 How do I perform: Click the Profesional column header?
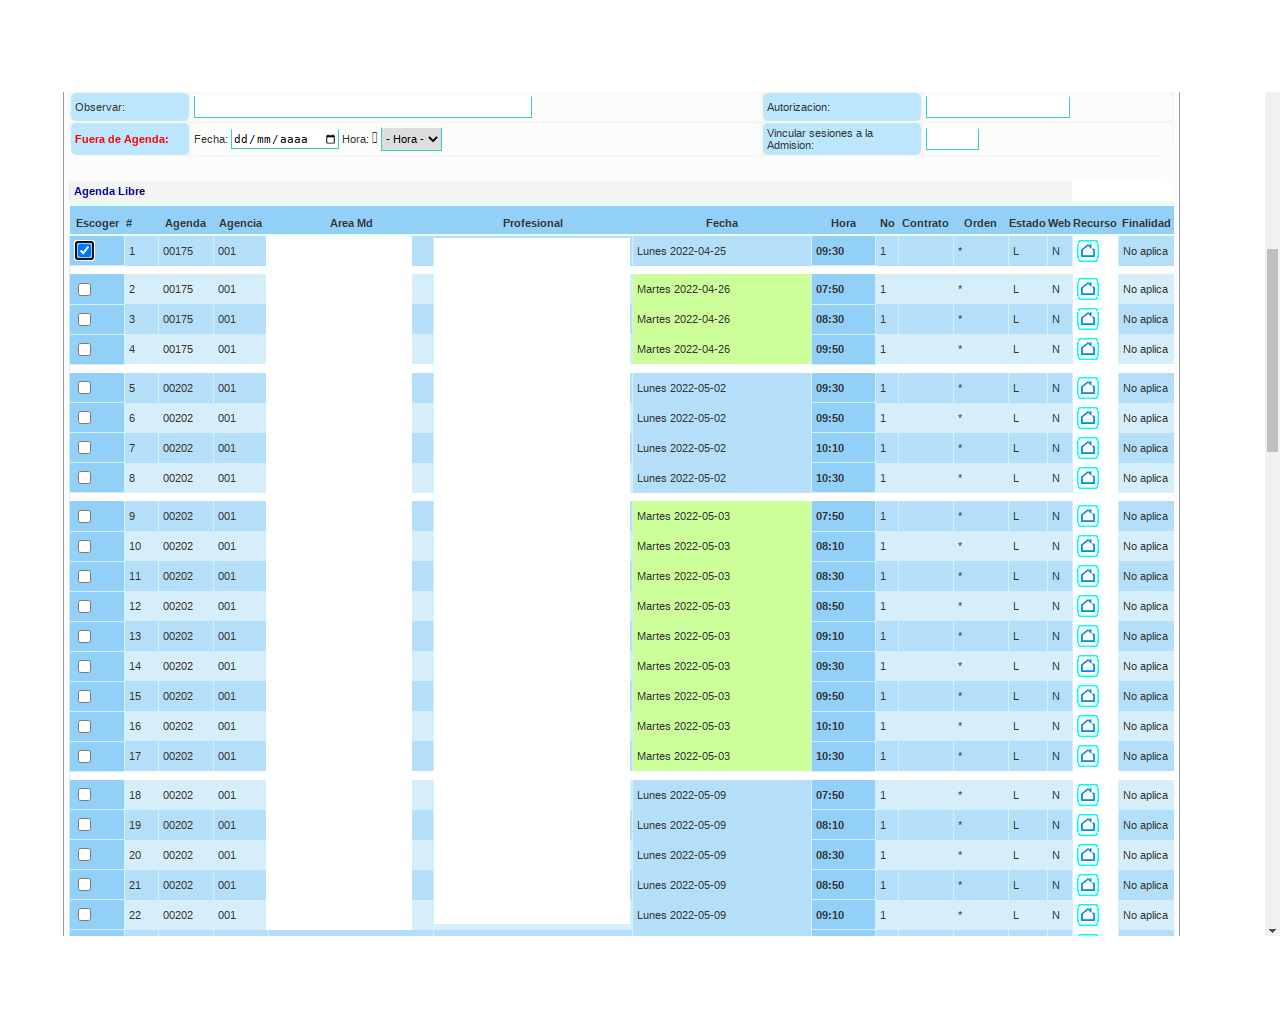(532, 223)
